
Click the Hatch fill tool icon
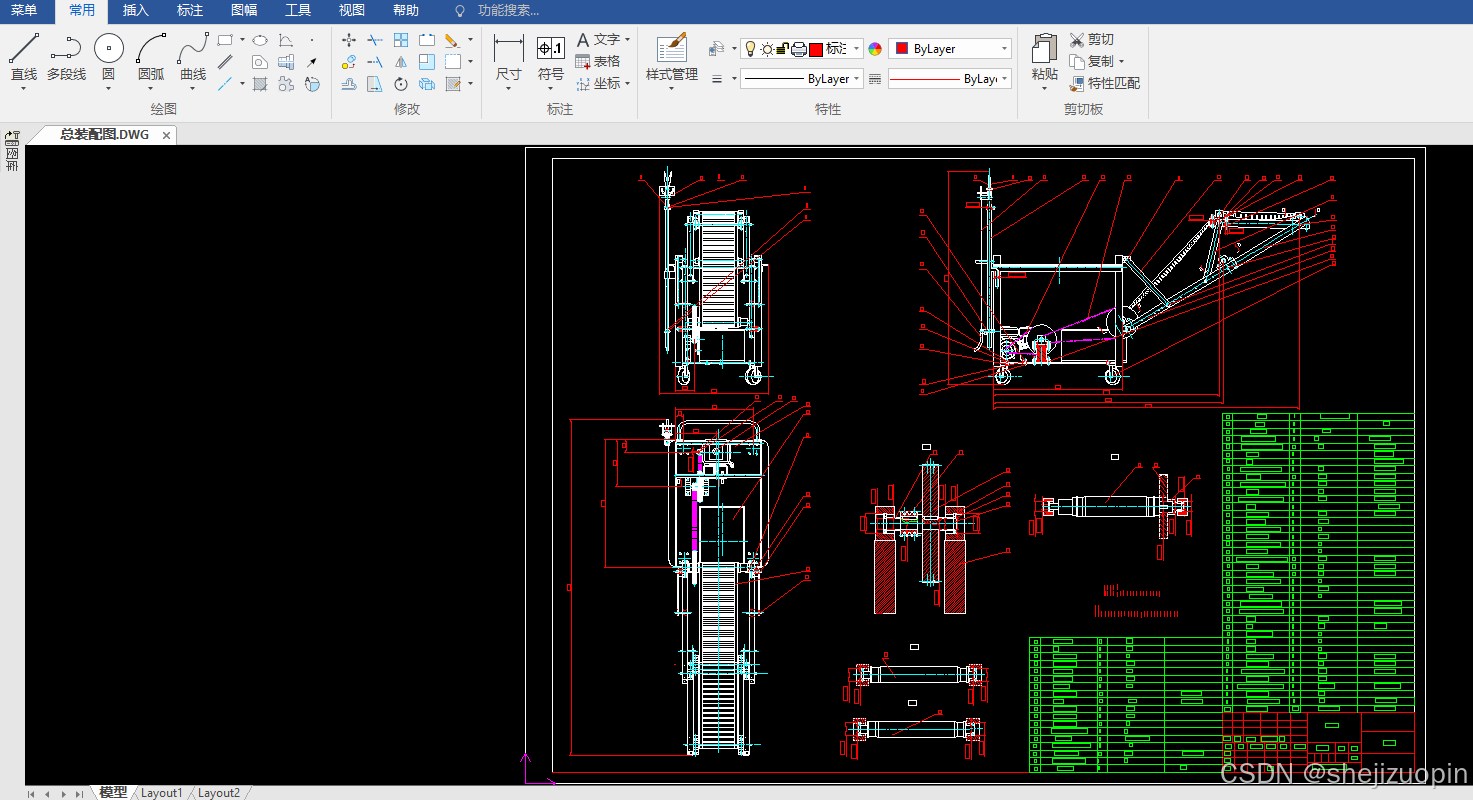pyautogui.click(x=259, y=84)
